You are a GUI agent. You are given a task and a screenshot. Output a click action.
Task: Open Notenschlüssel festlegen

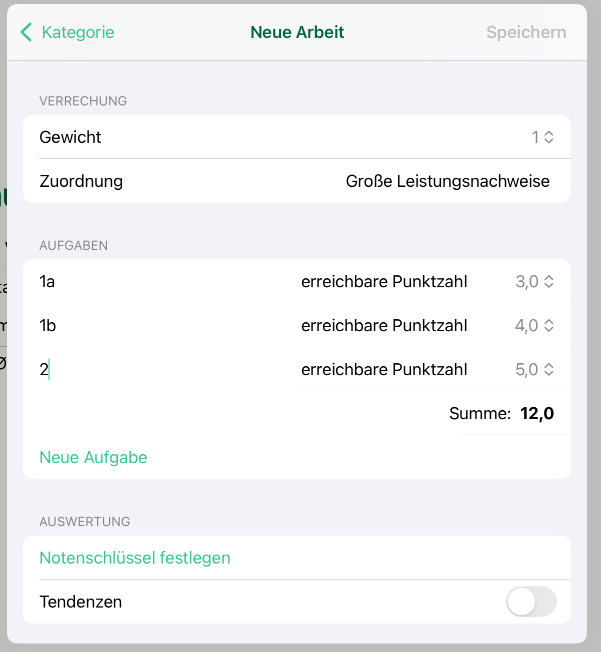[135, 558]
